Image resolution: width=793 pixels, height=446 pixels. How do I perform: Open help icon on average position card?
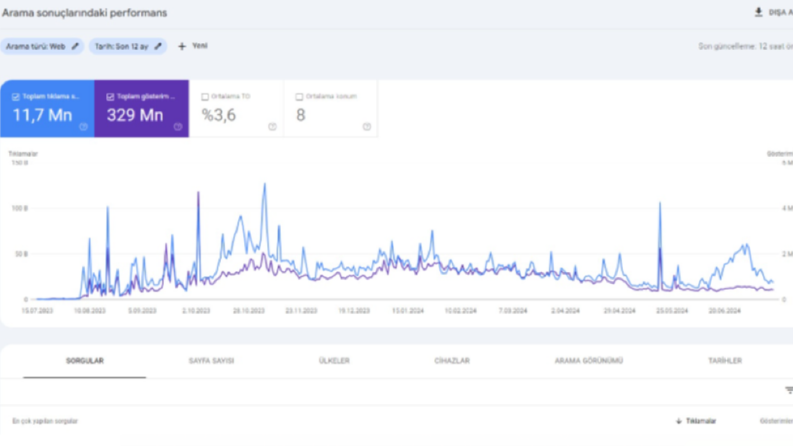pyautogui.click(x=367, y=127)
